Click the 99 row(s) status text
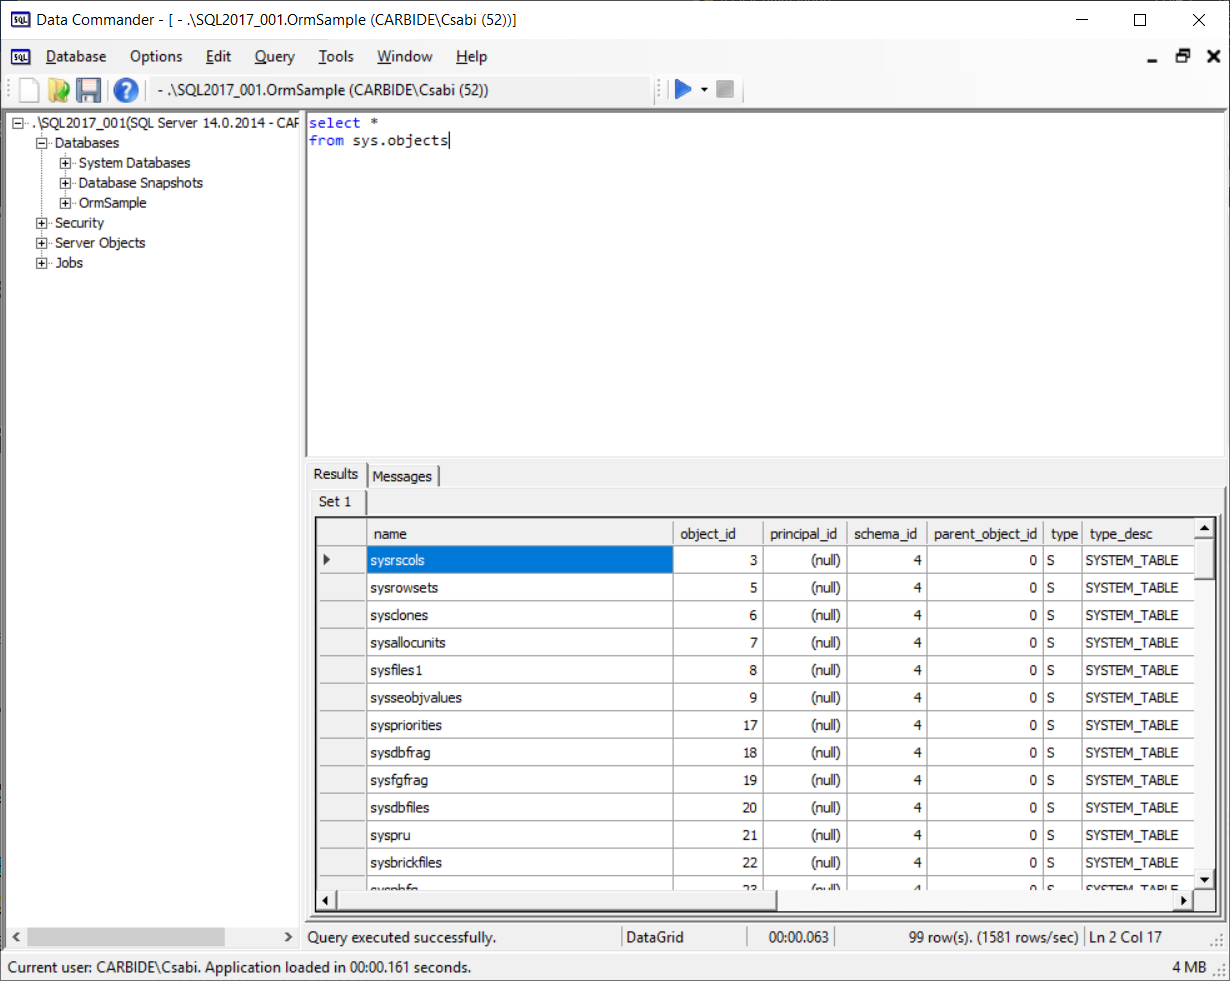 pyautogui.click(x=994, y=937)
